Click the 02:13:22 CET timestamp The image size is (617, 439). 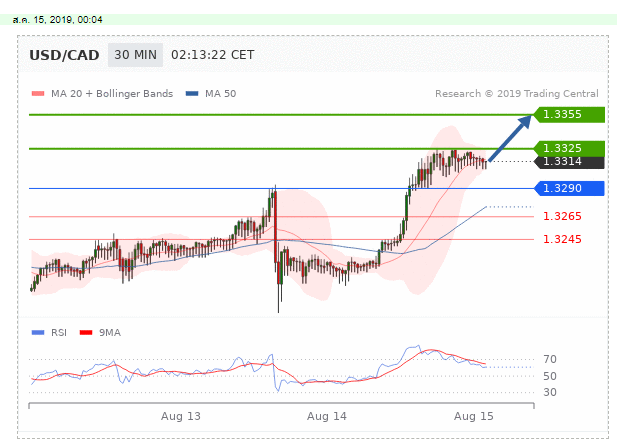tap(212, 55)
